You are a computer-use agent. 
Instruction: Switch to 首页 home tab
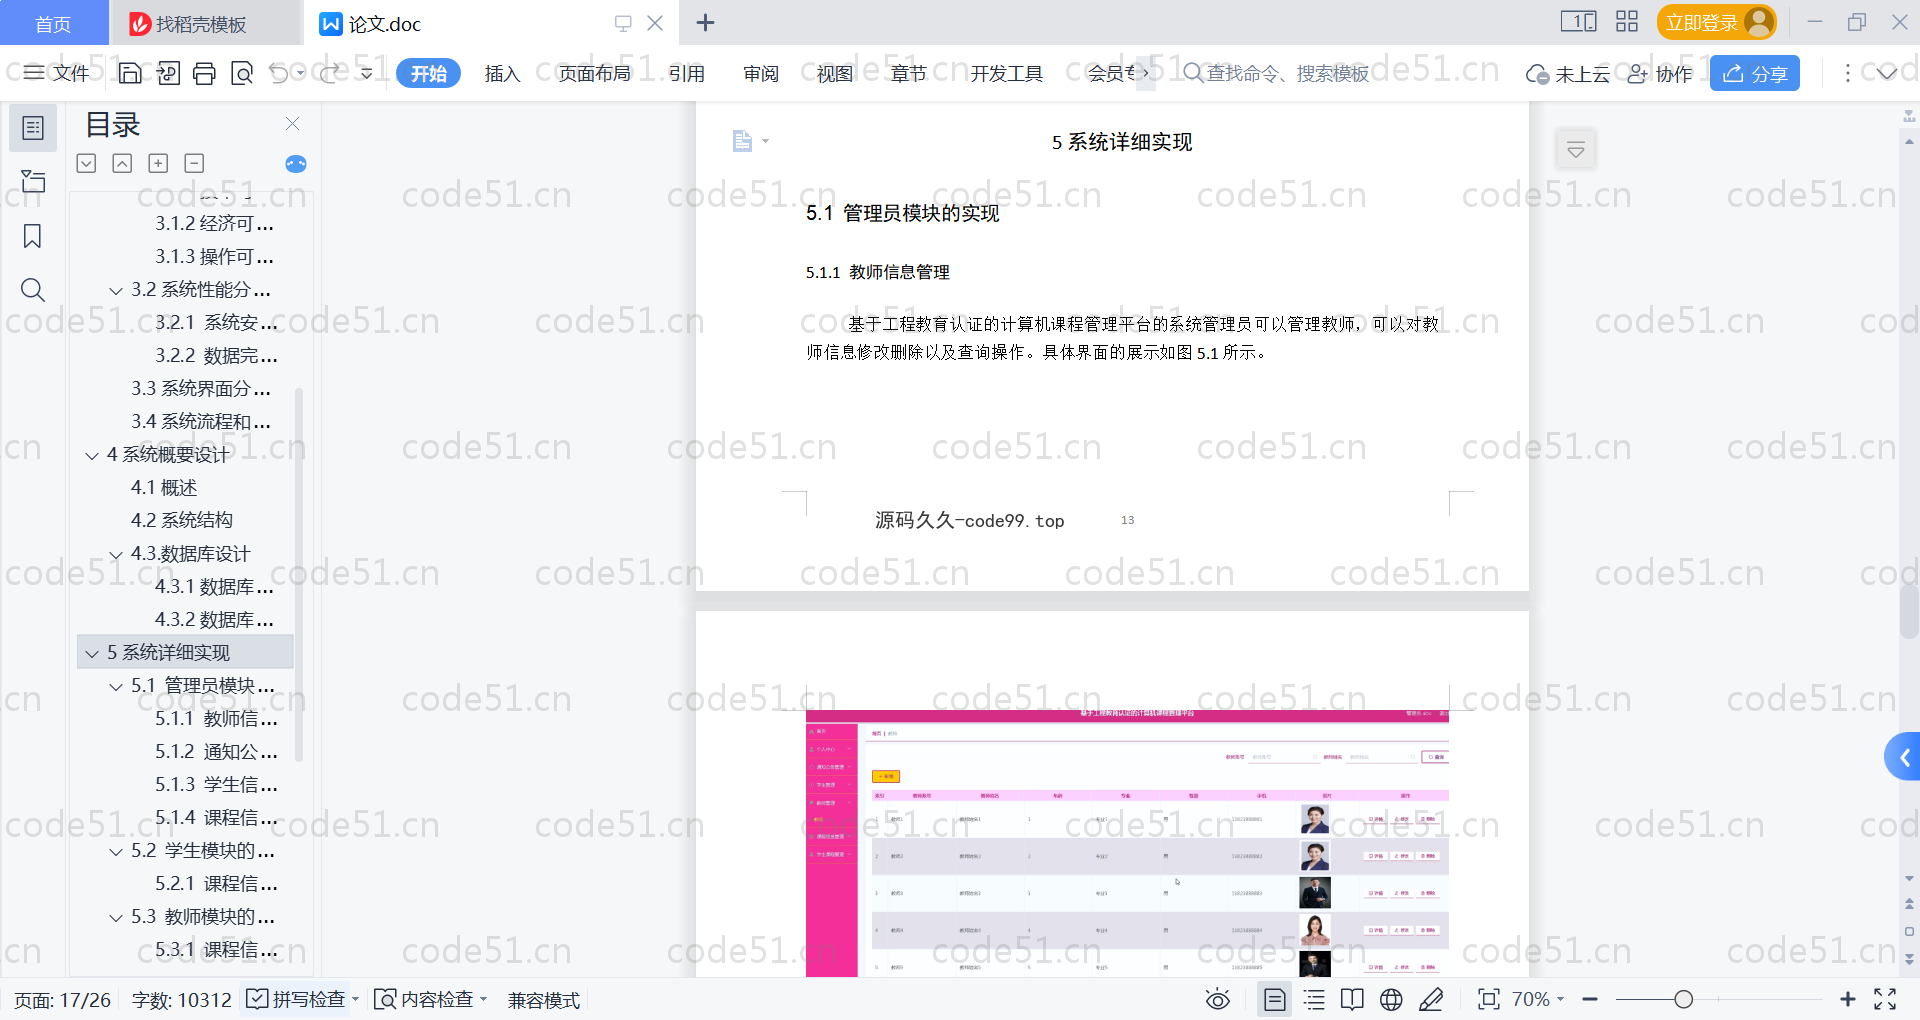coord(53,23)
